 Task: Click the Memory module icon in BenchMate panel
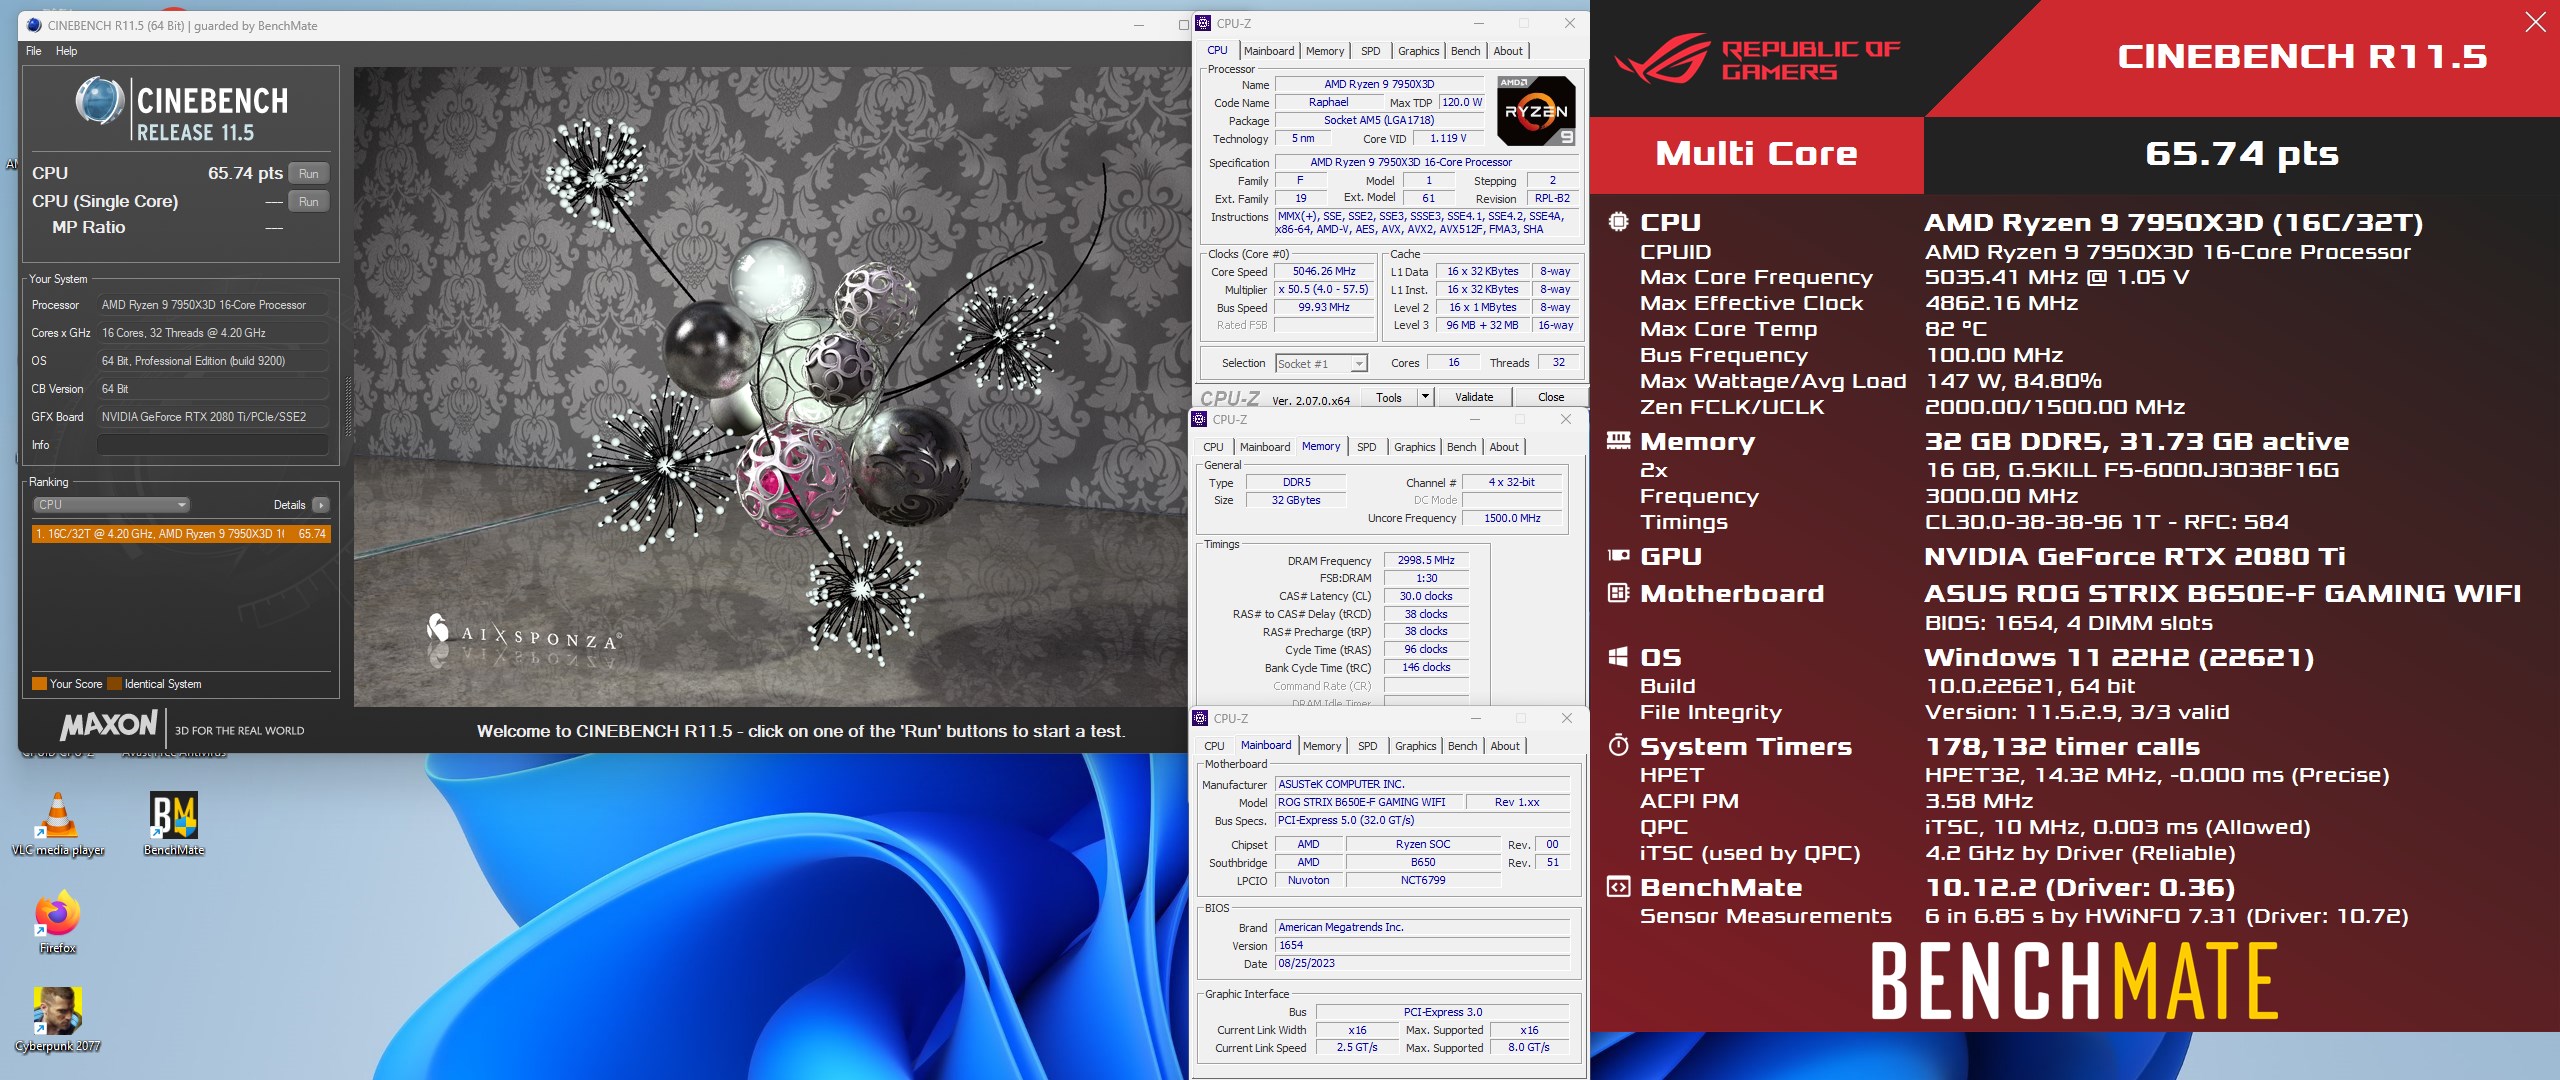coord(1618,441)
